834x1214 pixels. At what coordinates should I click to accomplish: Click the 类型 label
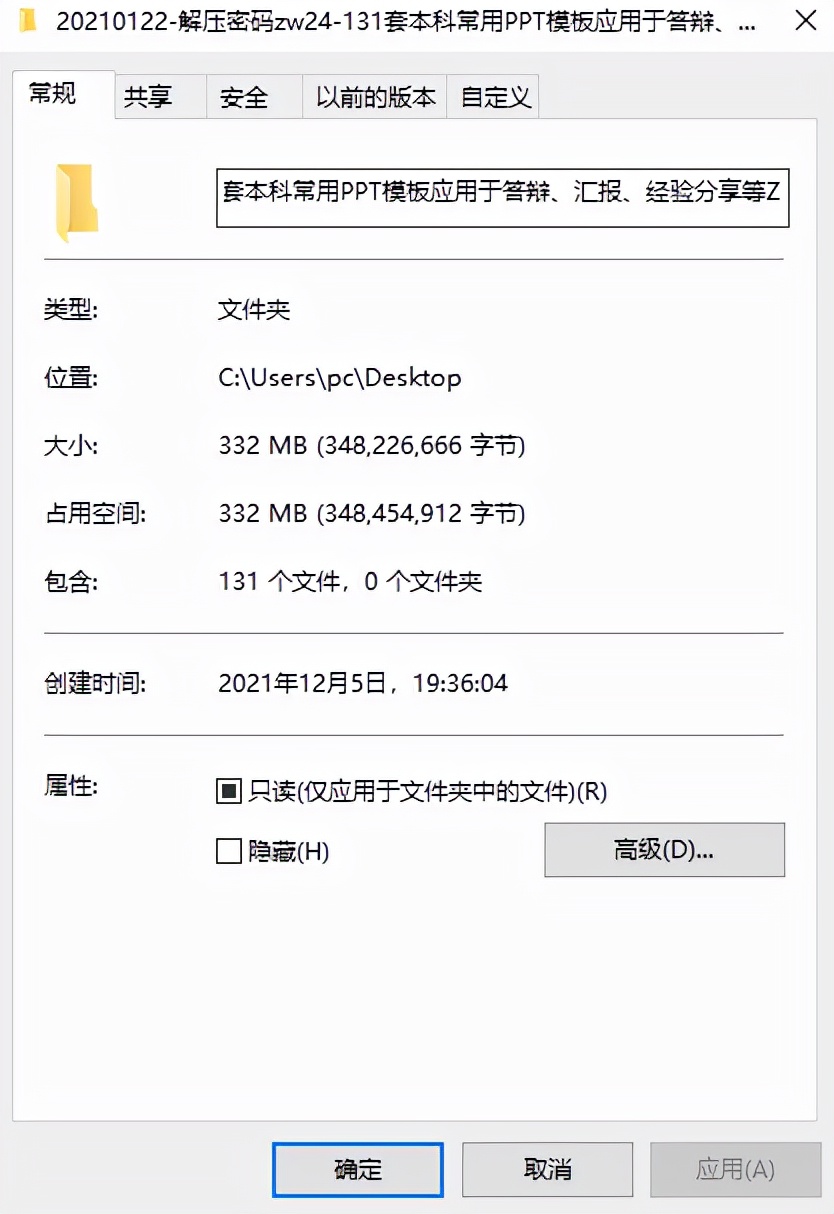[70, 310]
